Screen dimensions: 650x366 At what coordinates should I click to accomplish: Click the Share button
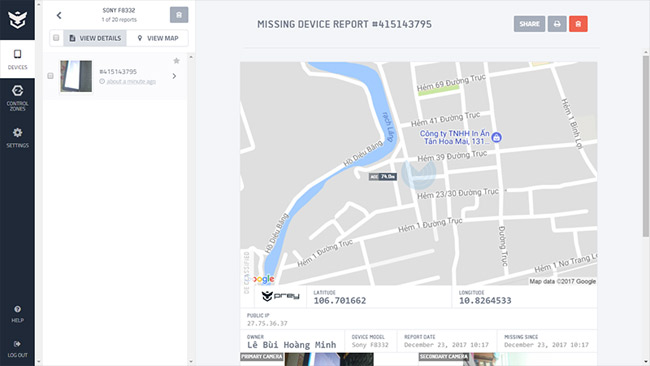point(529,24)
